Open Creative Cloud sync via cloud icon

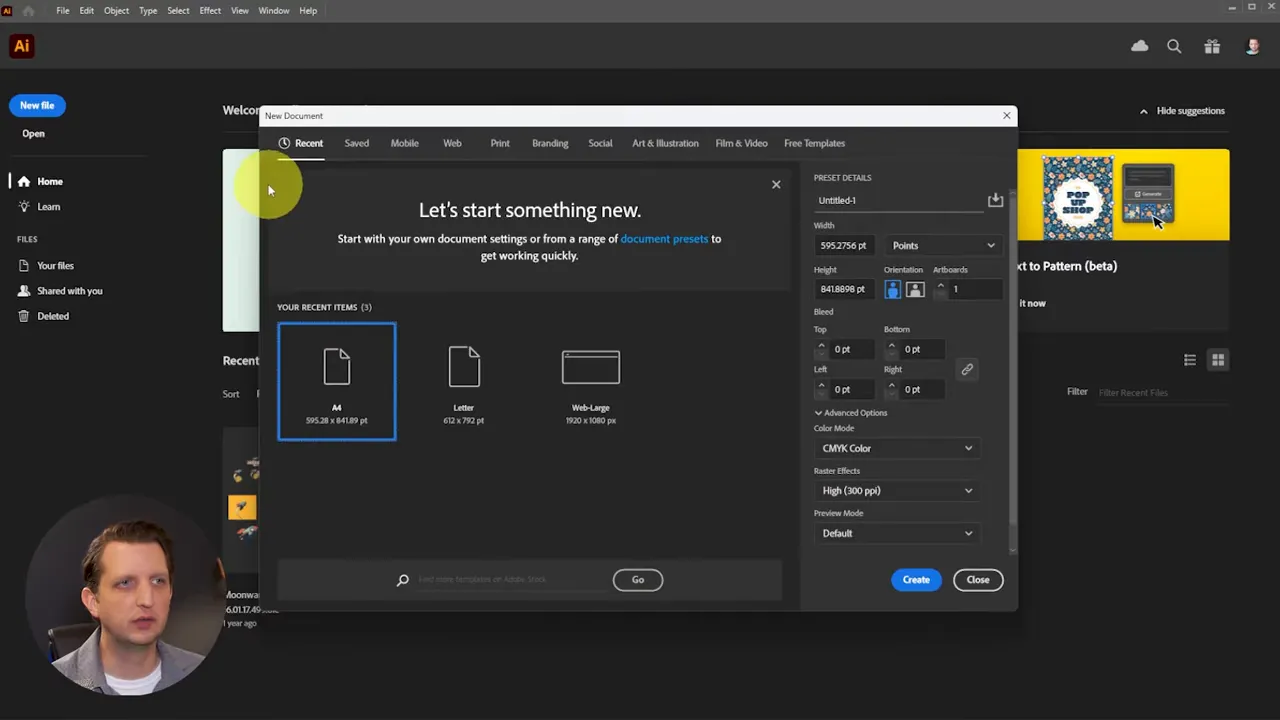[1139, 46]
